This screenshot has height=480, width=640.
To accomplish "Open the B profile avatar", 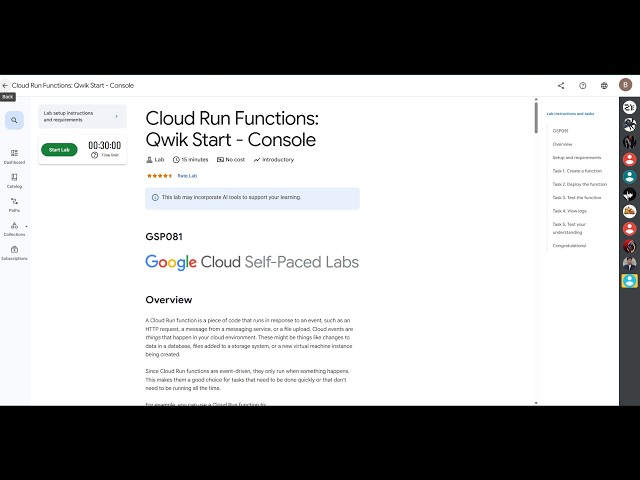I will coord(625,85).
